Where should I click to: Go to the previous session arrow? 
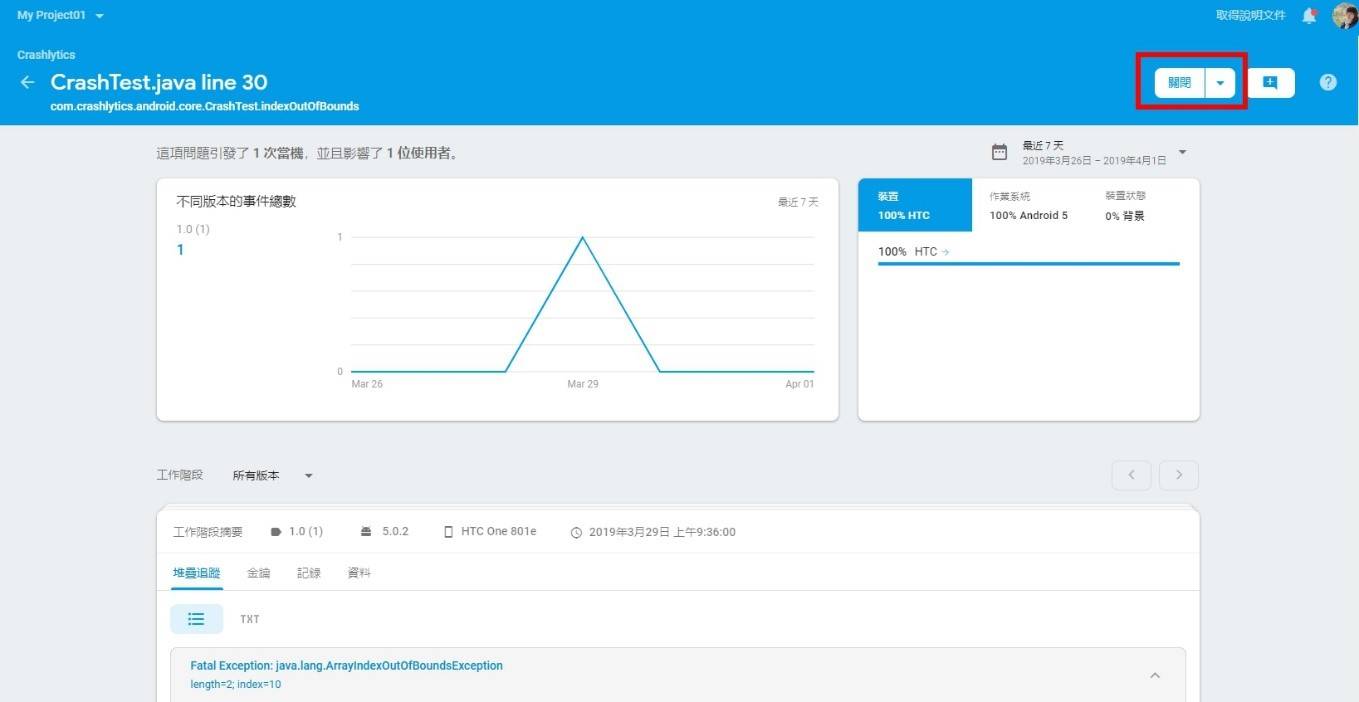(1131, 475)
